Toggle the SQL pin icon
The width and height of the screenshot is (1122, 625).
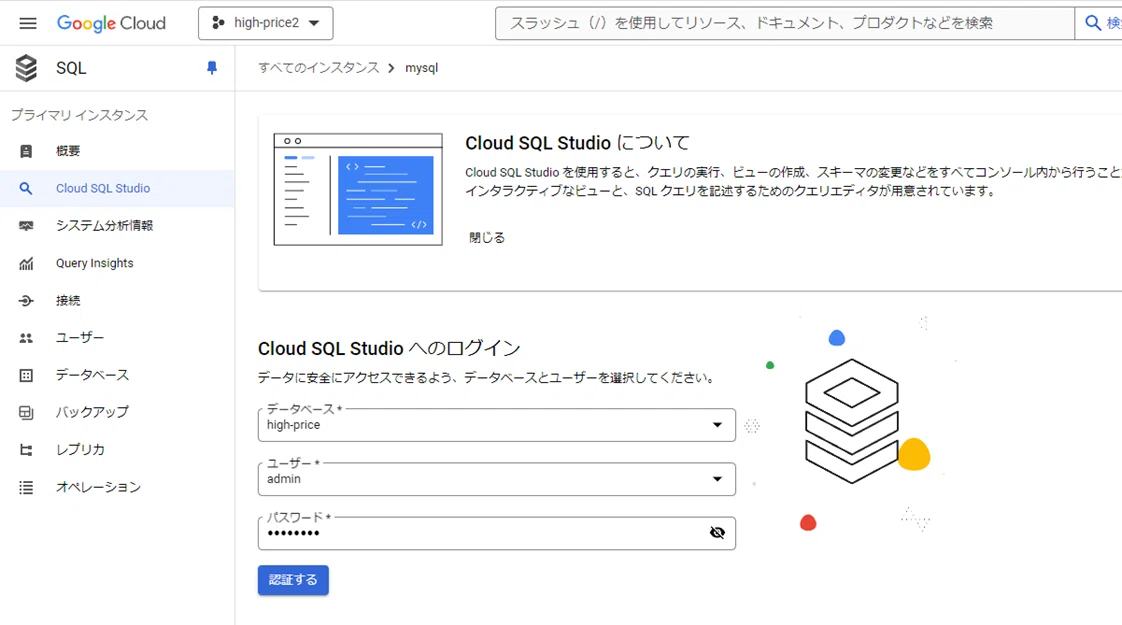(x=212, y=68)
